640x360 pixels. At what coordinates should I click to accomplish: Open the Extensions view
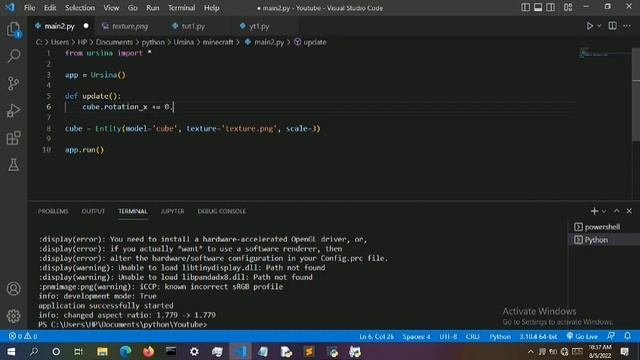(13, 138)
